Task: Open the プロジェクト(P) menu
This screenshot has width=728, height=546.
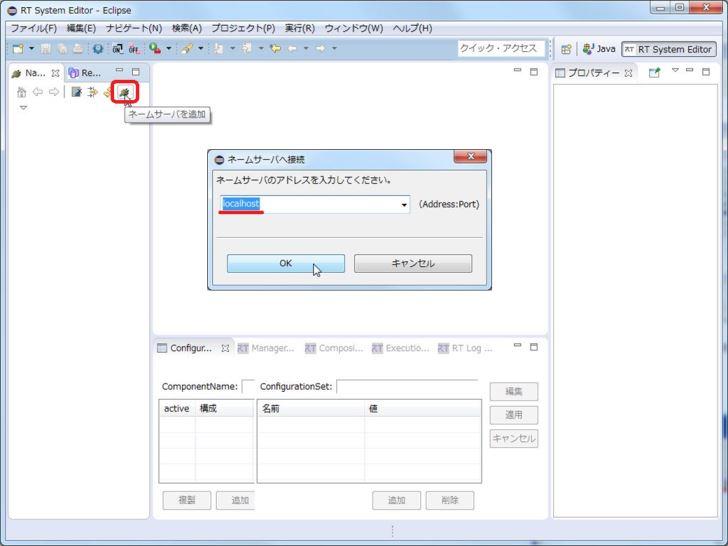Action: (243, 28)
